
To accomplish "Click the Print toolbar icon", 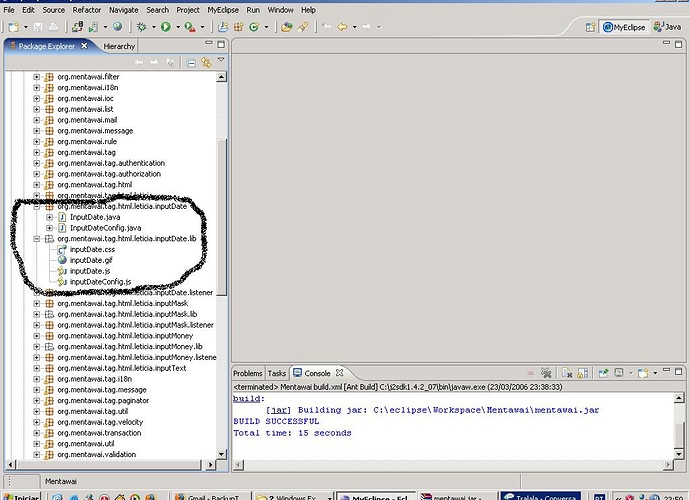I will click(x=53, y=27).
